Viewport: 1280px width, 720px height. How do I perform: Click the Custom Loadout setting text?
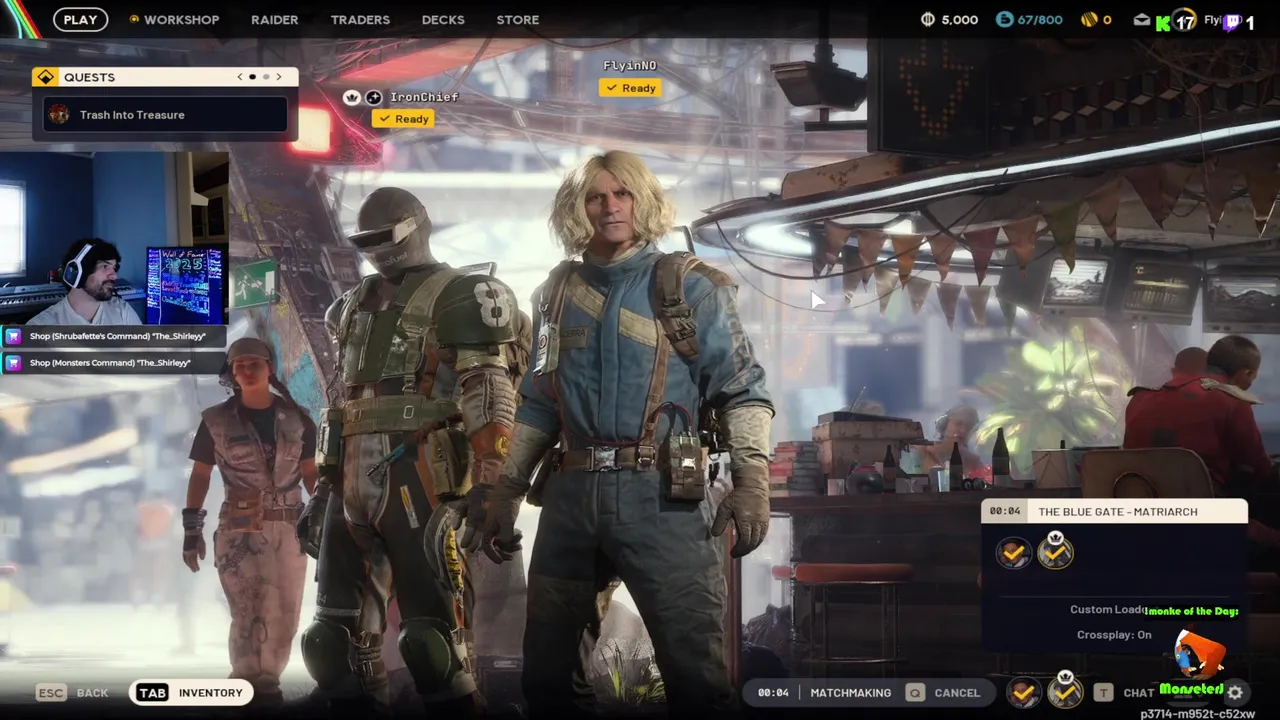[x=1108, y=610]
